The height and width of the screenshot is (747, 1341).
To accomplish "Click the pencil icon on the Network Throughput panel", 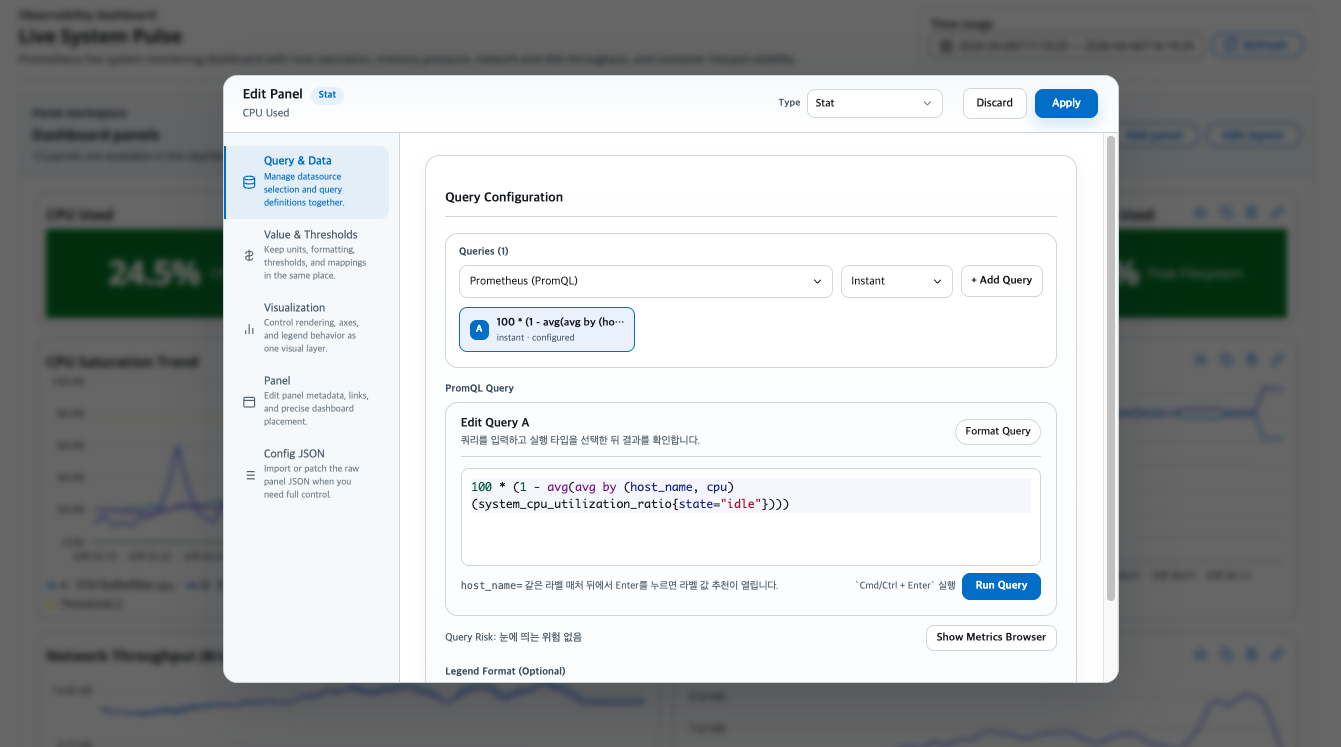I will [1276, 653].
